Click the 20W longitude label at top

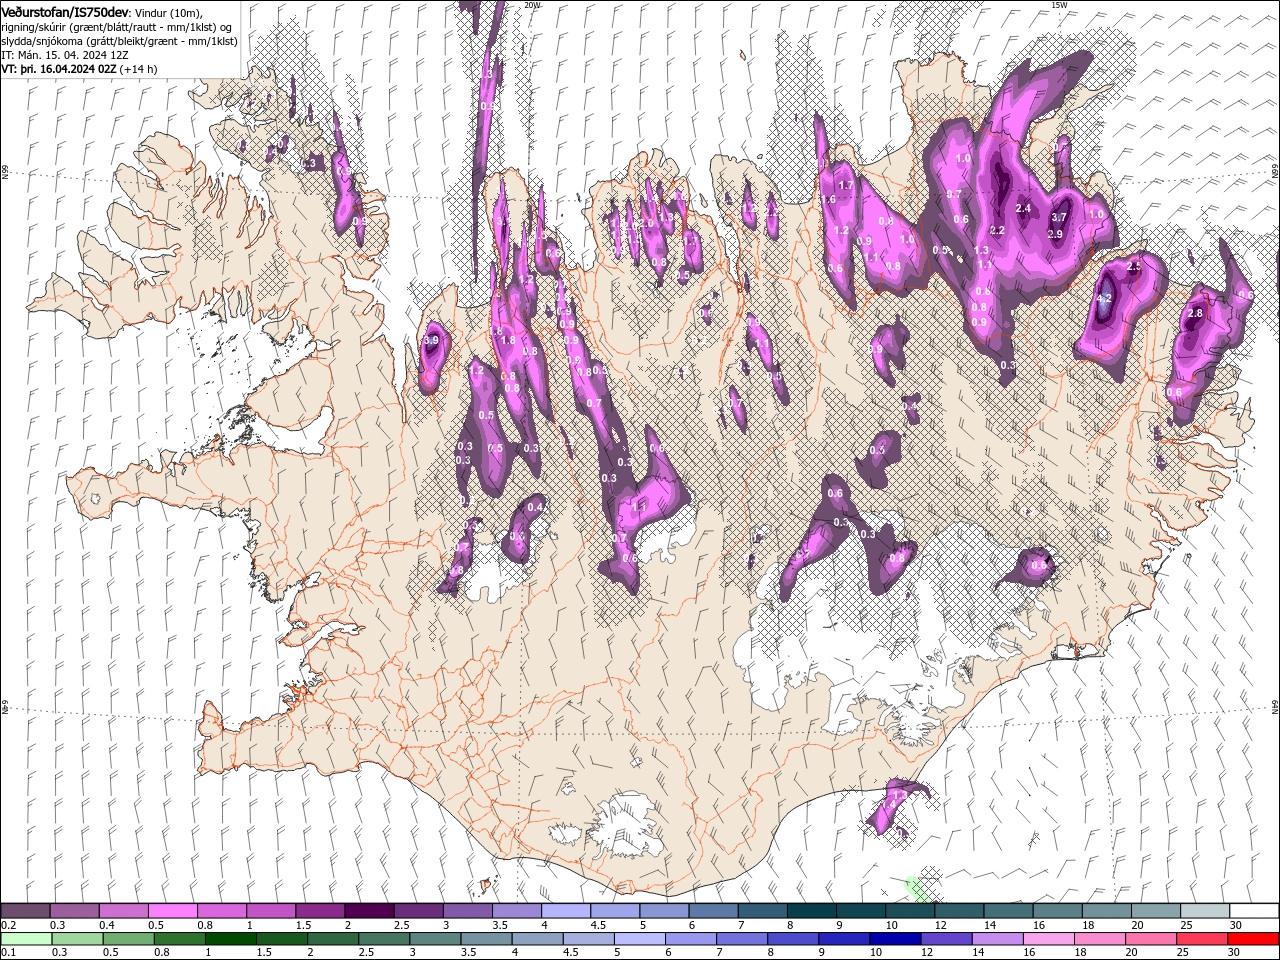click(532, 5)
